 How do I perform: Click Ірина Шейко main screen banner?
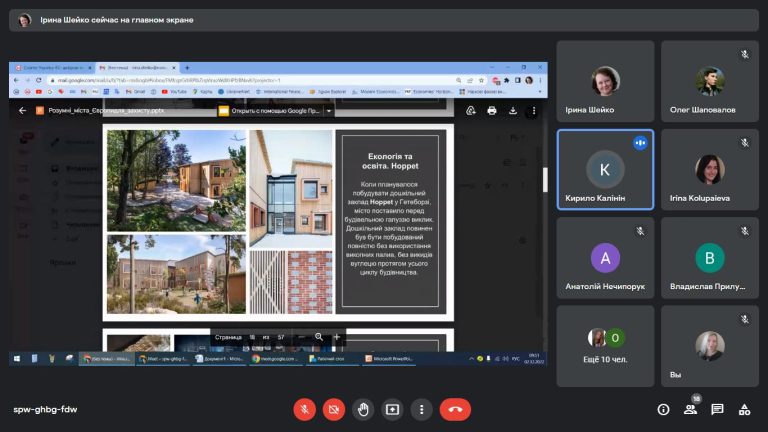[x=384, y=20]
